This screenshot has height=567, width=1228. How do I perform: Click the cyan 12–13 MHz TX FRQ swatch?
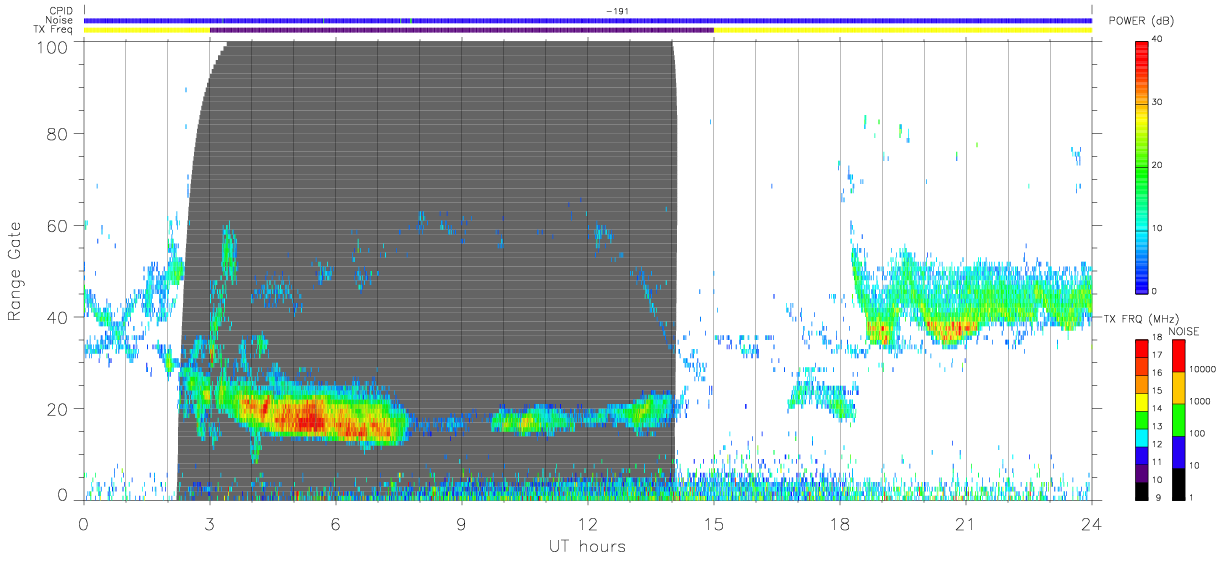click(x=1142, y=438)
